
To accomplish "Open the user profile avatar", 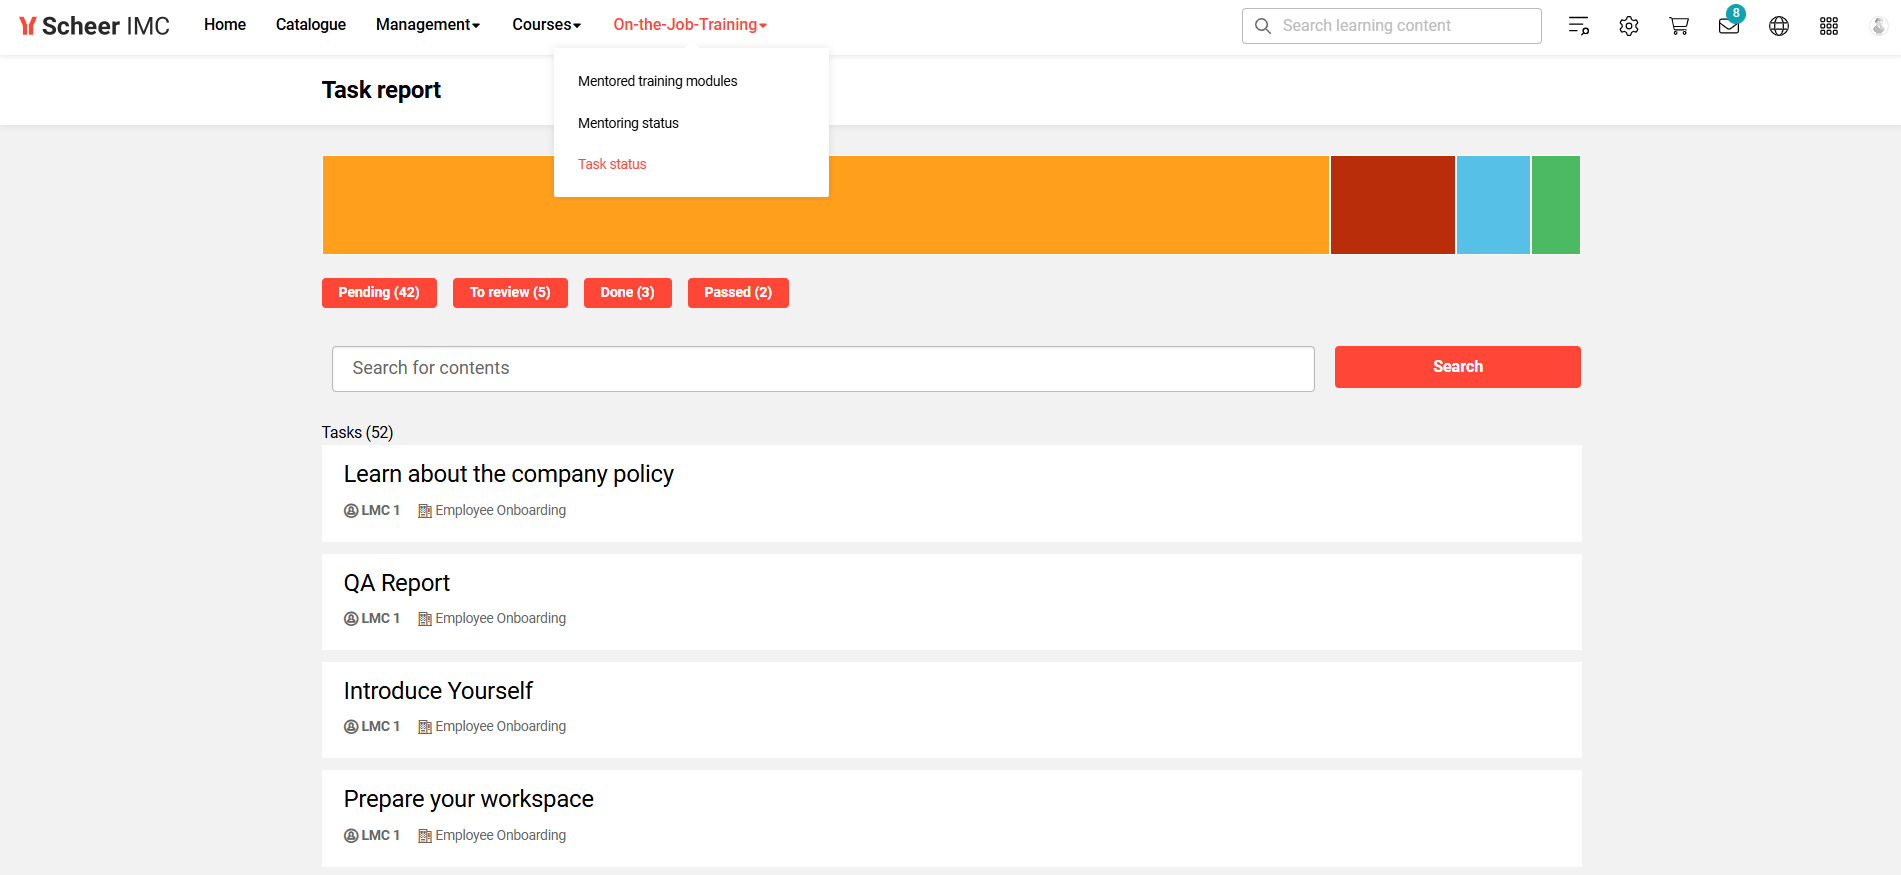I will coord(1877,26).
